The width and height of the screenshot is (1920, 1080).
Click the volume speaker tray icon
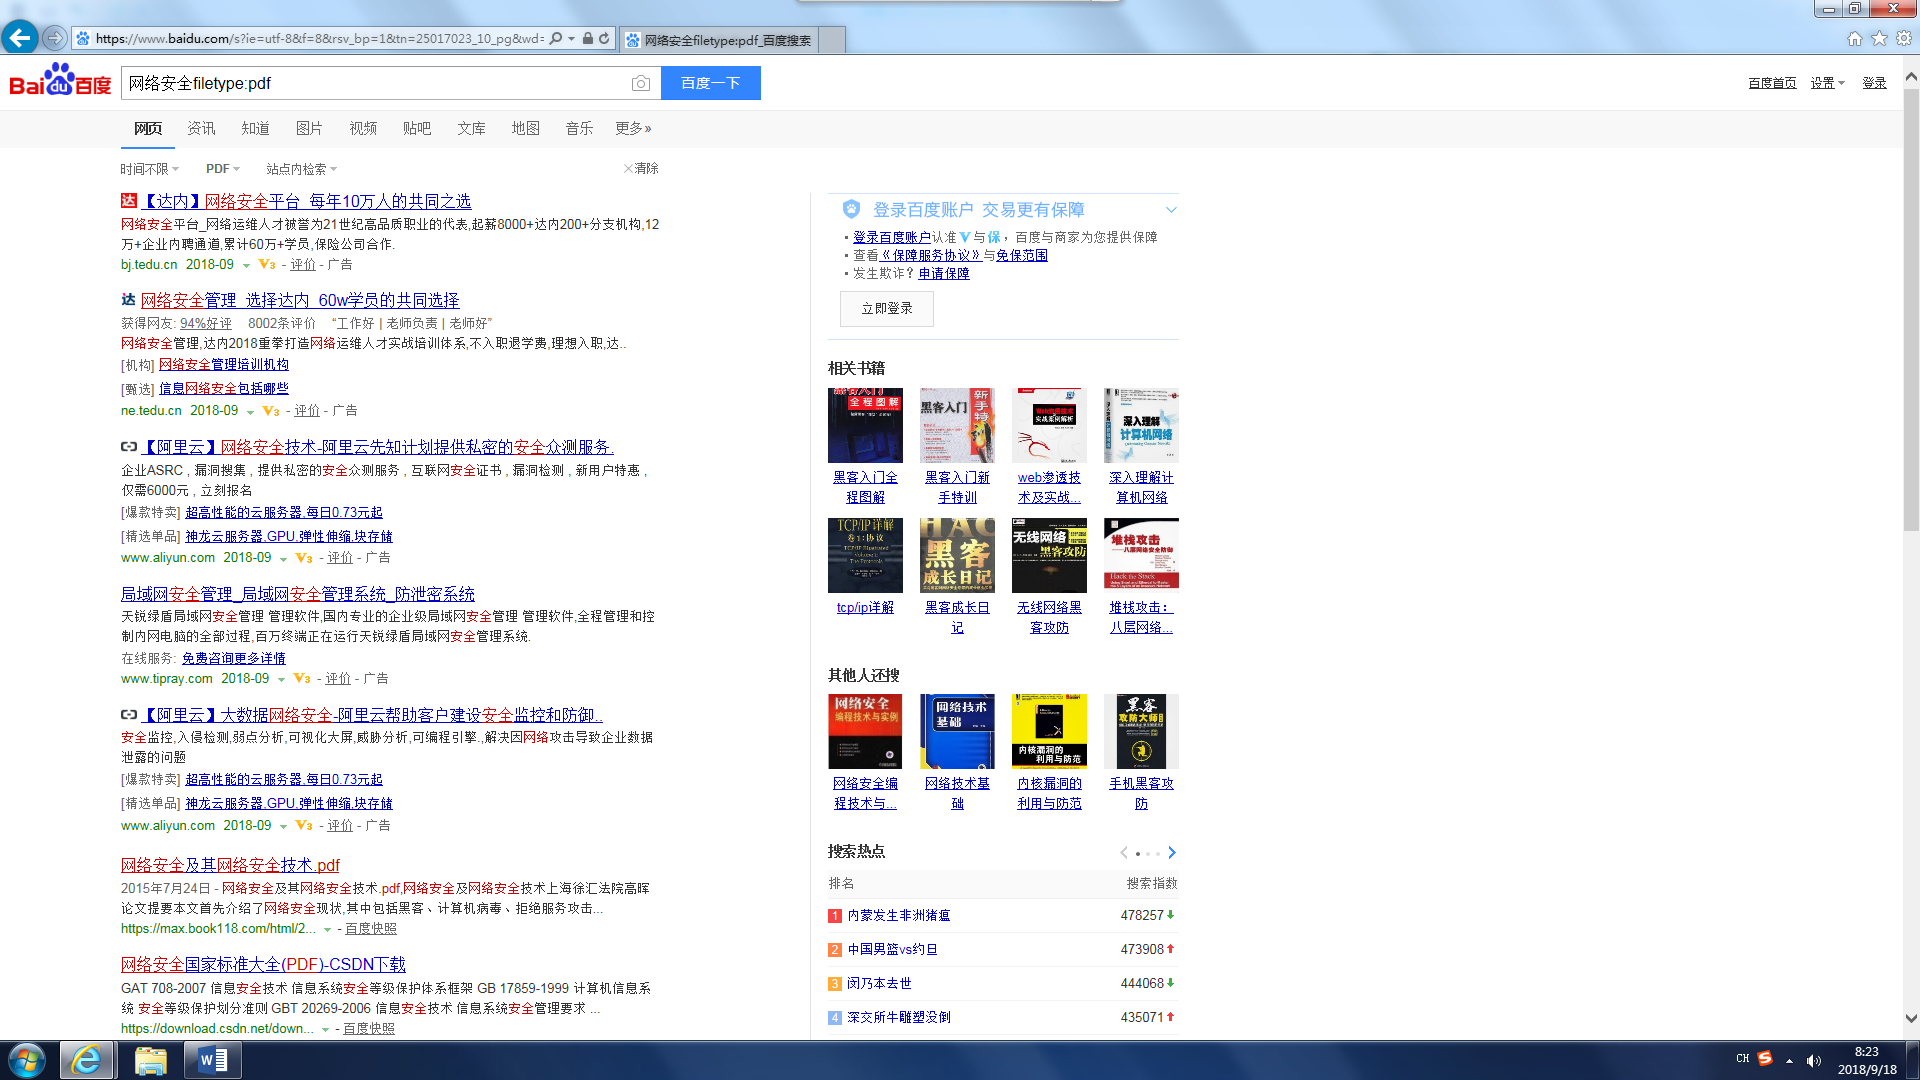click(1814, 1061)
